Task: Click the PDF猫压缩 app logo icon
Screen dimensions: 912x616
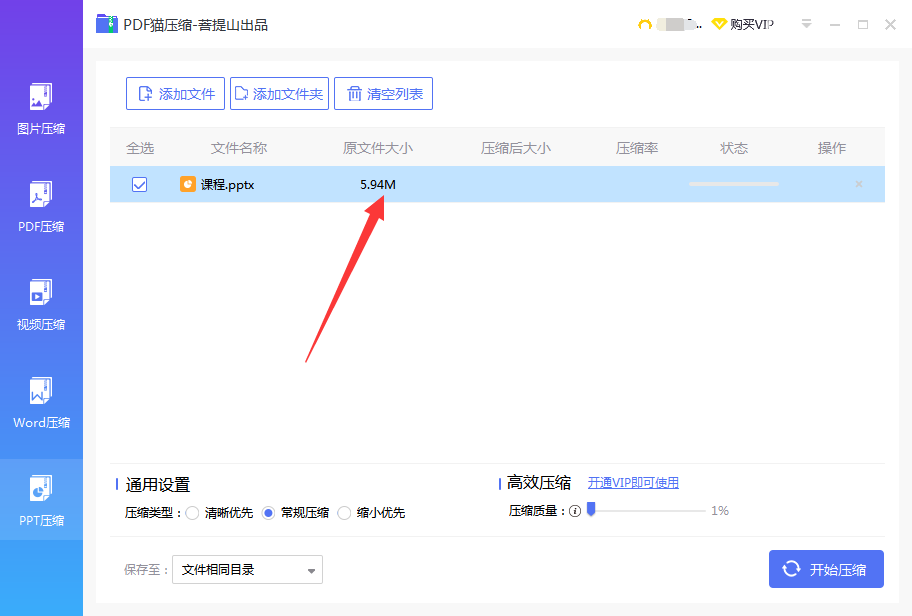Action: (x=107, y=24)
